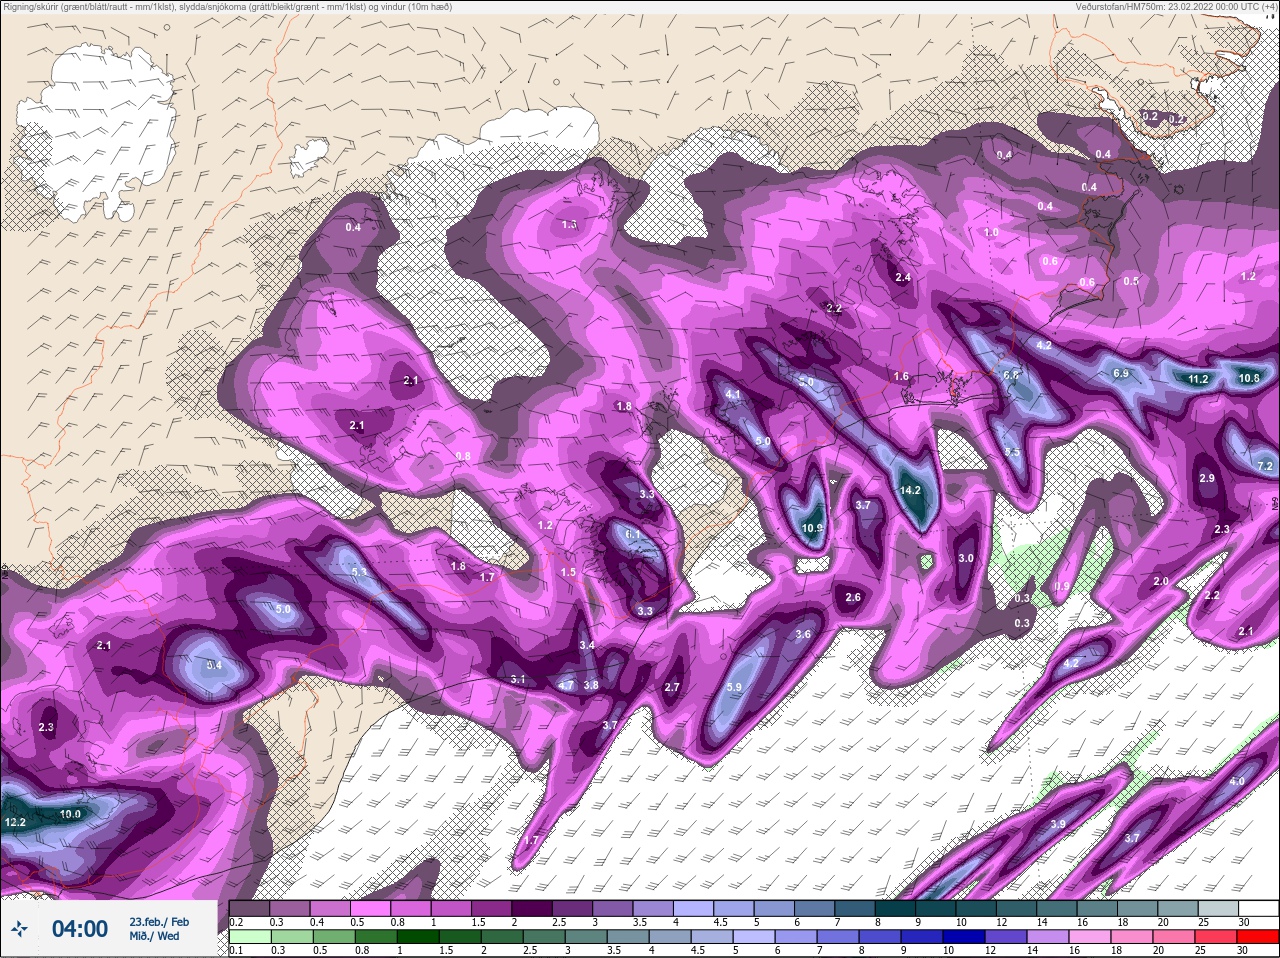Click the 10.9 precipitation value on the map

(812, 528)
